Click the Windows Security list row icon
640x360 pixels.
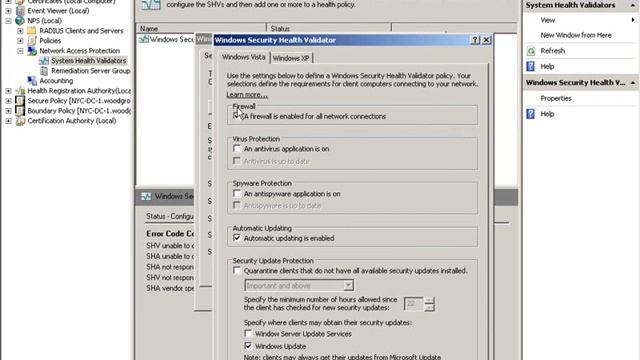pos(144,40)
